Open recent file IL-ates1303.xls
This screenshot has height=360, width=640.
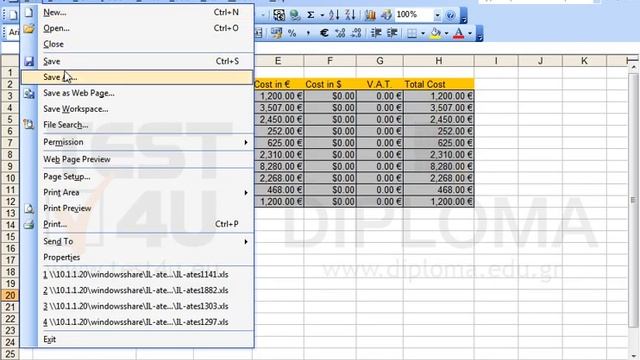tap(137, 306)
